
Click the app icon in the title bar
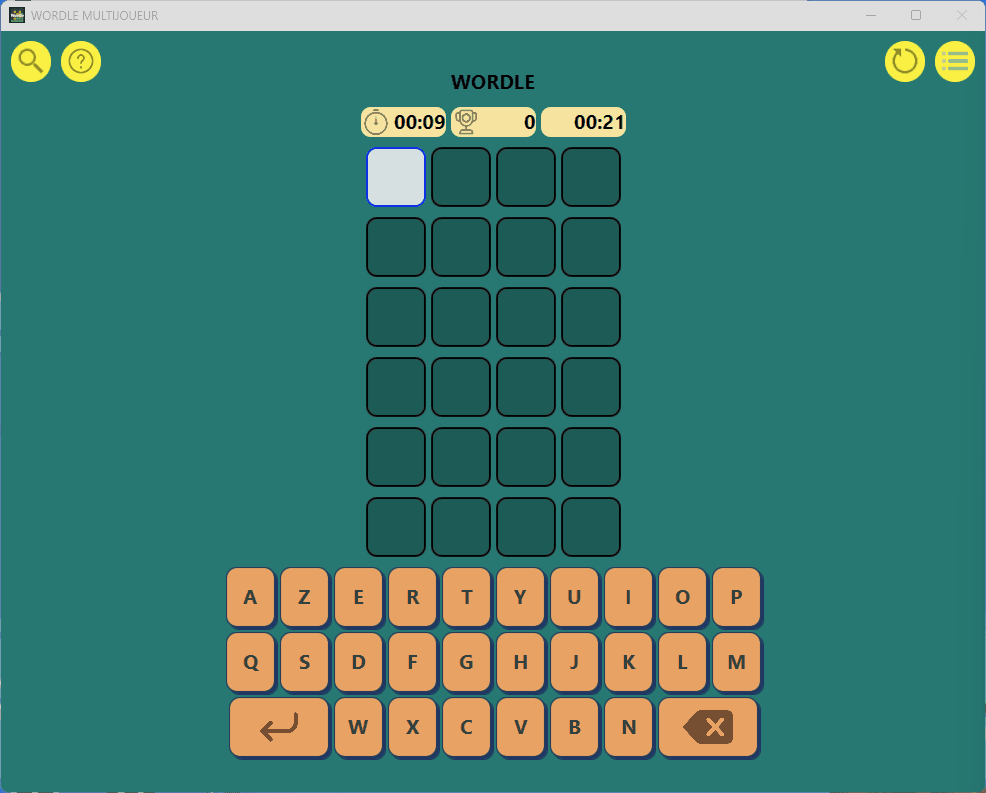(x=17, y=15)
